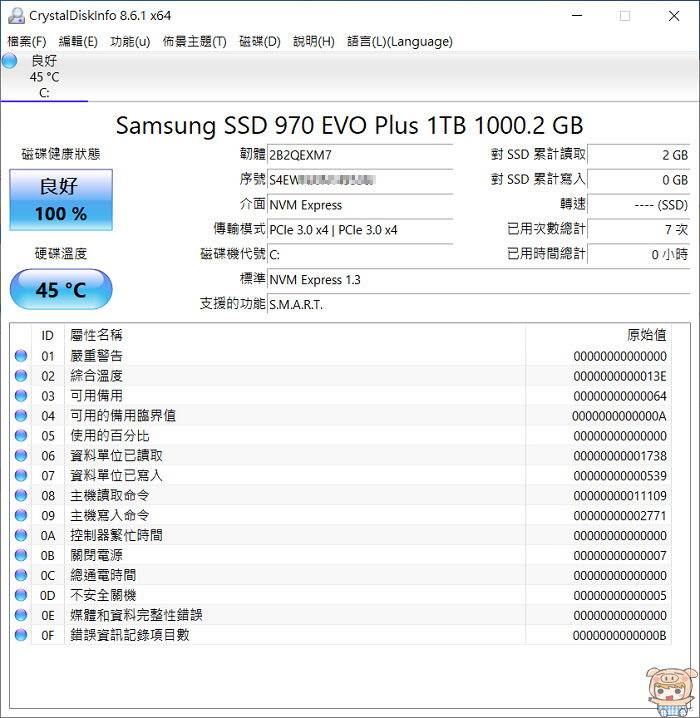Screen dimensions: 700x718
Task: Click the interface field NVM Express
Action: click(x=360, y=205)
